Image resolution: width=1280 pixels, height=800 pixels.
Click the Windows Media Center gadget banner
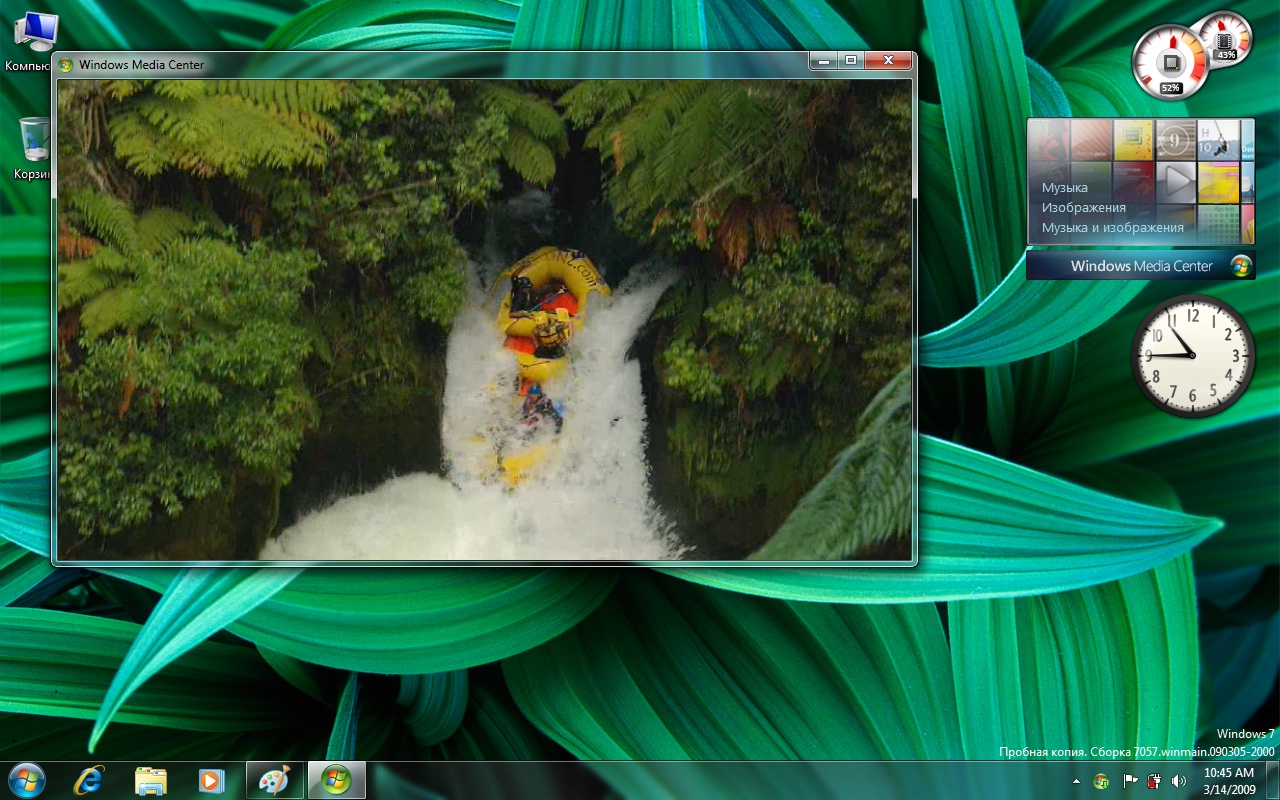[1140, 266]
